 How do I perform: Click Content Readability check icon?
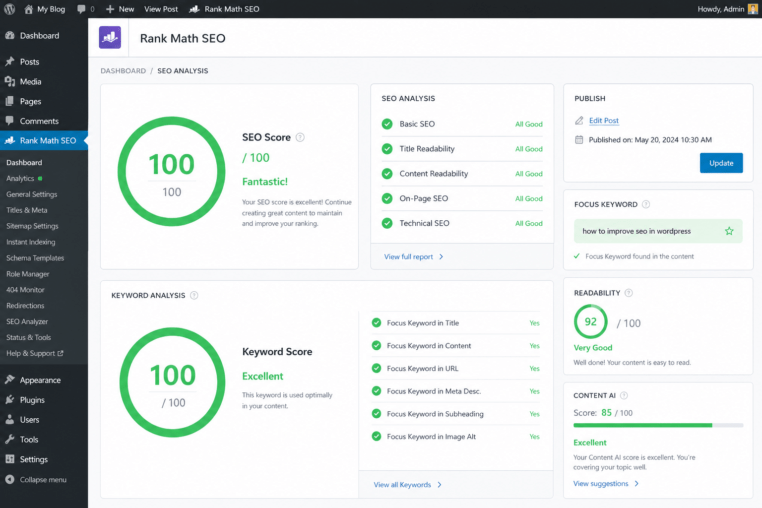387,174
